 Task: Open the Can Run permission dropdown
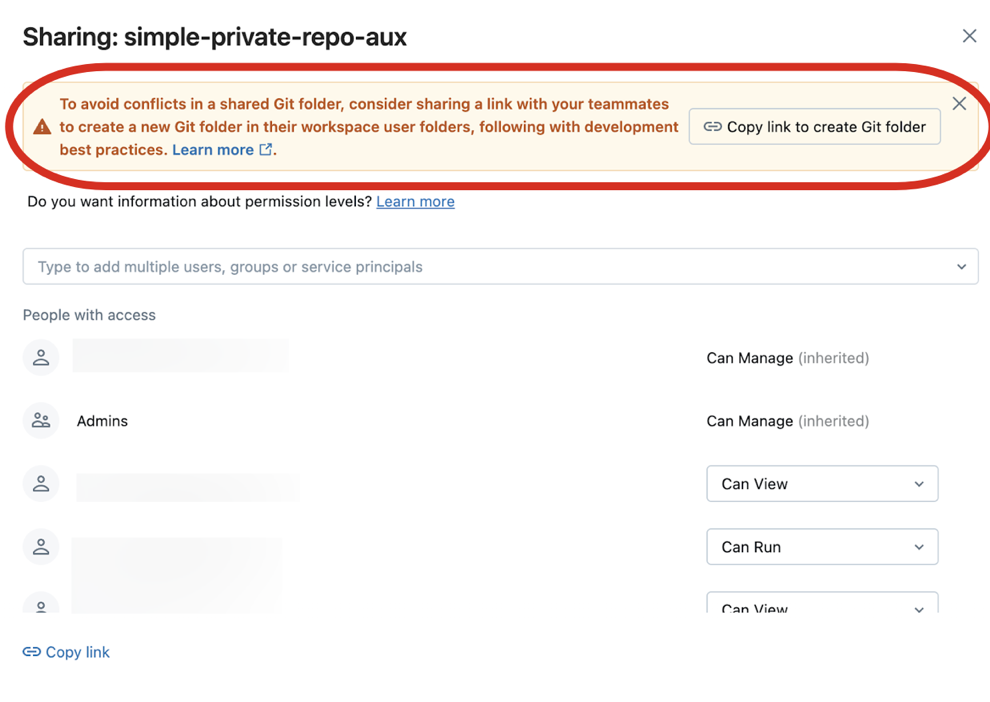click(x=822, y=546)
